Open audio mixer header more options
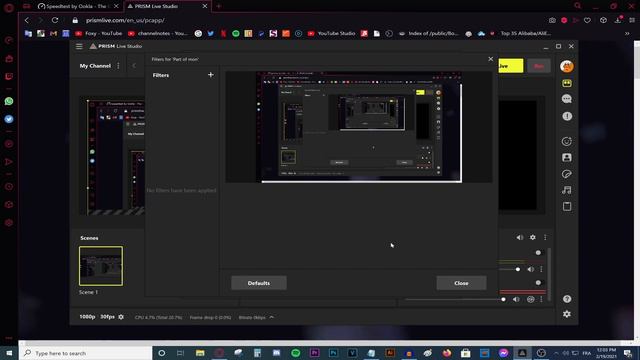640x360 pixels. point(545,237)
